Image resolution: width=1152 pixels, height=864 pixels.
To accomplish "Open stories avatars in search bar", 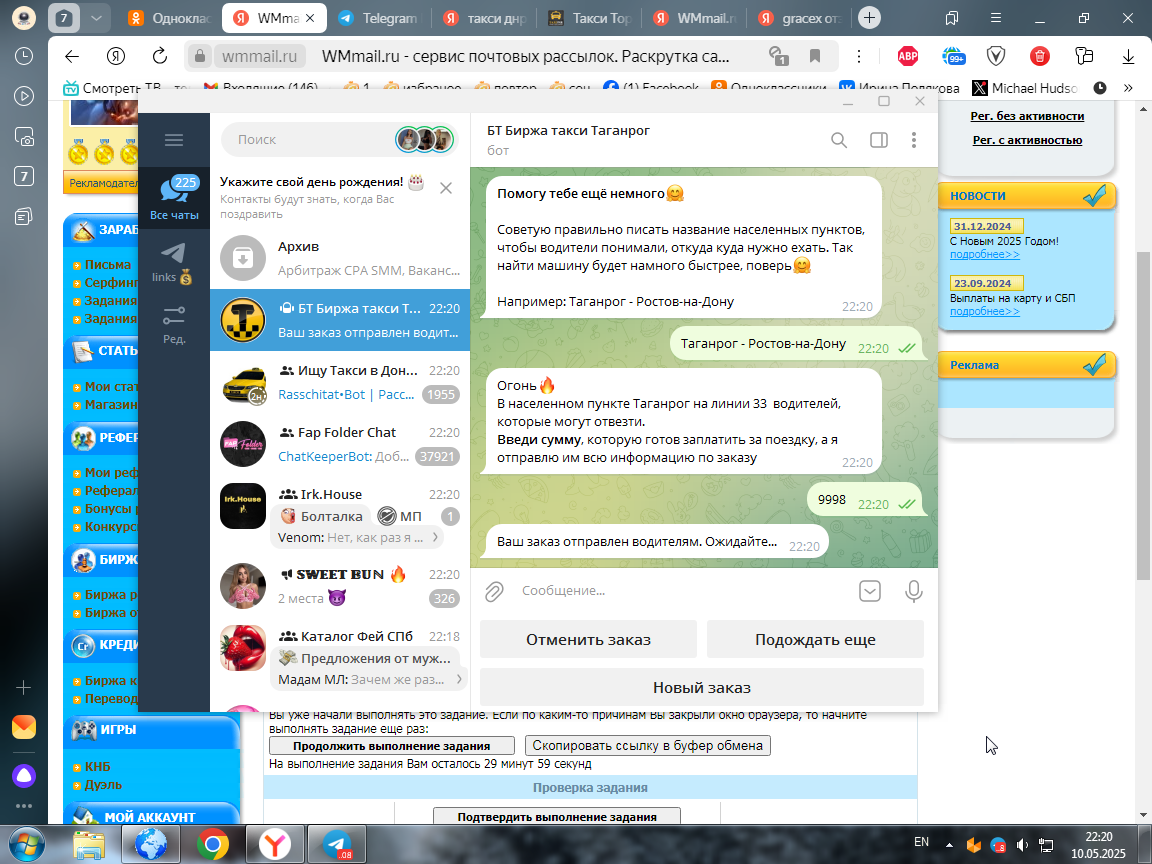I will pyautogui.click(x=425, y=140).
